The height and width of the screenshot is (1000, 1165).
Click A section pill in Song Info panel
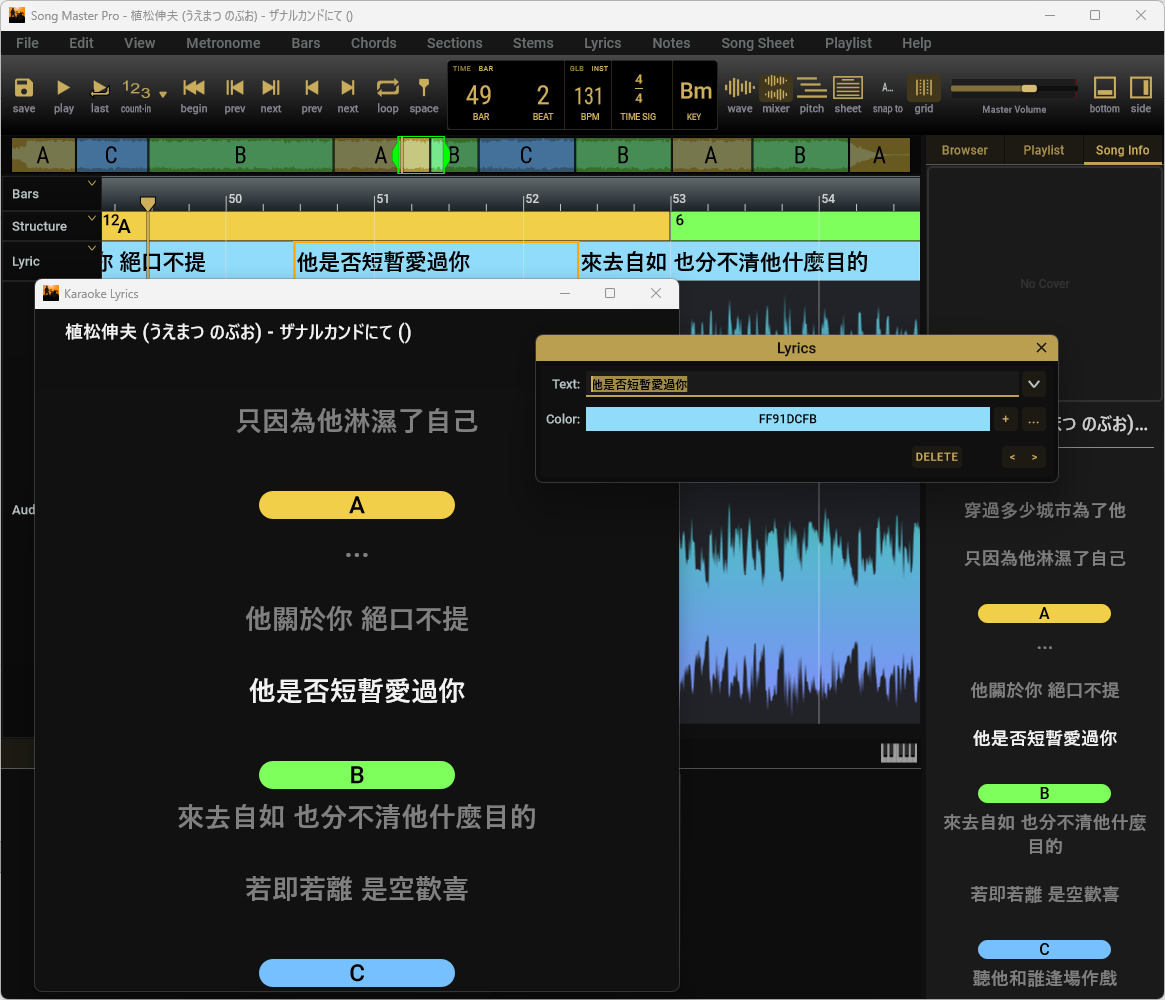click(1044, 613)
